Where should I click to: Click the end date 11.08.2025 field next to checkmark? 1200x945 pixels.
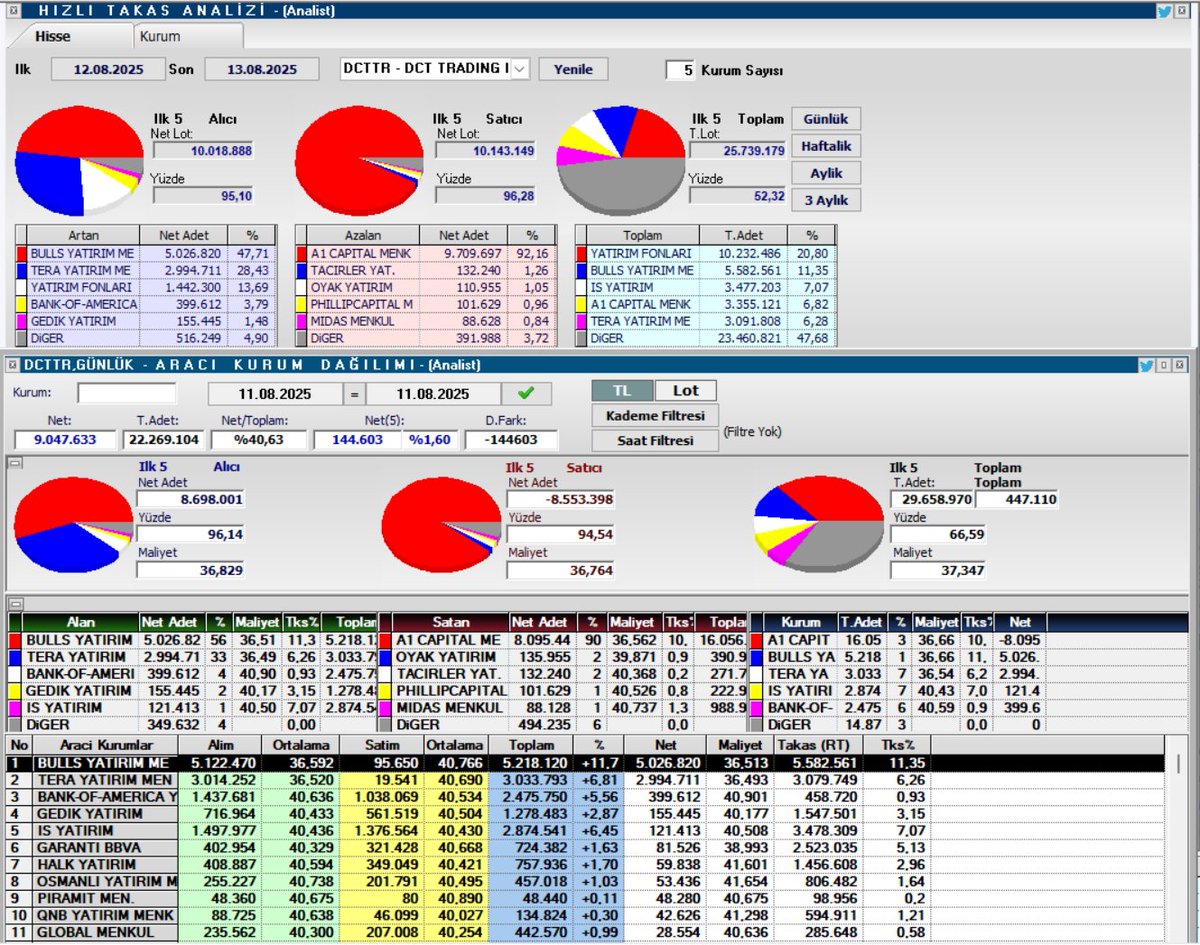435,393
